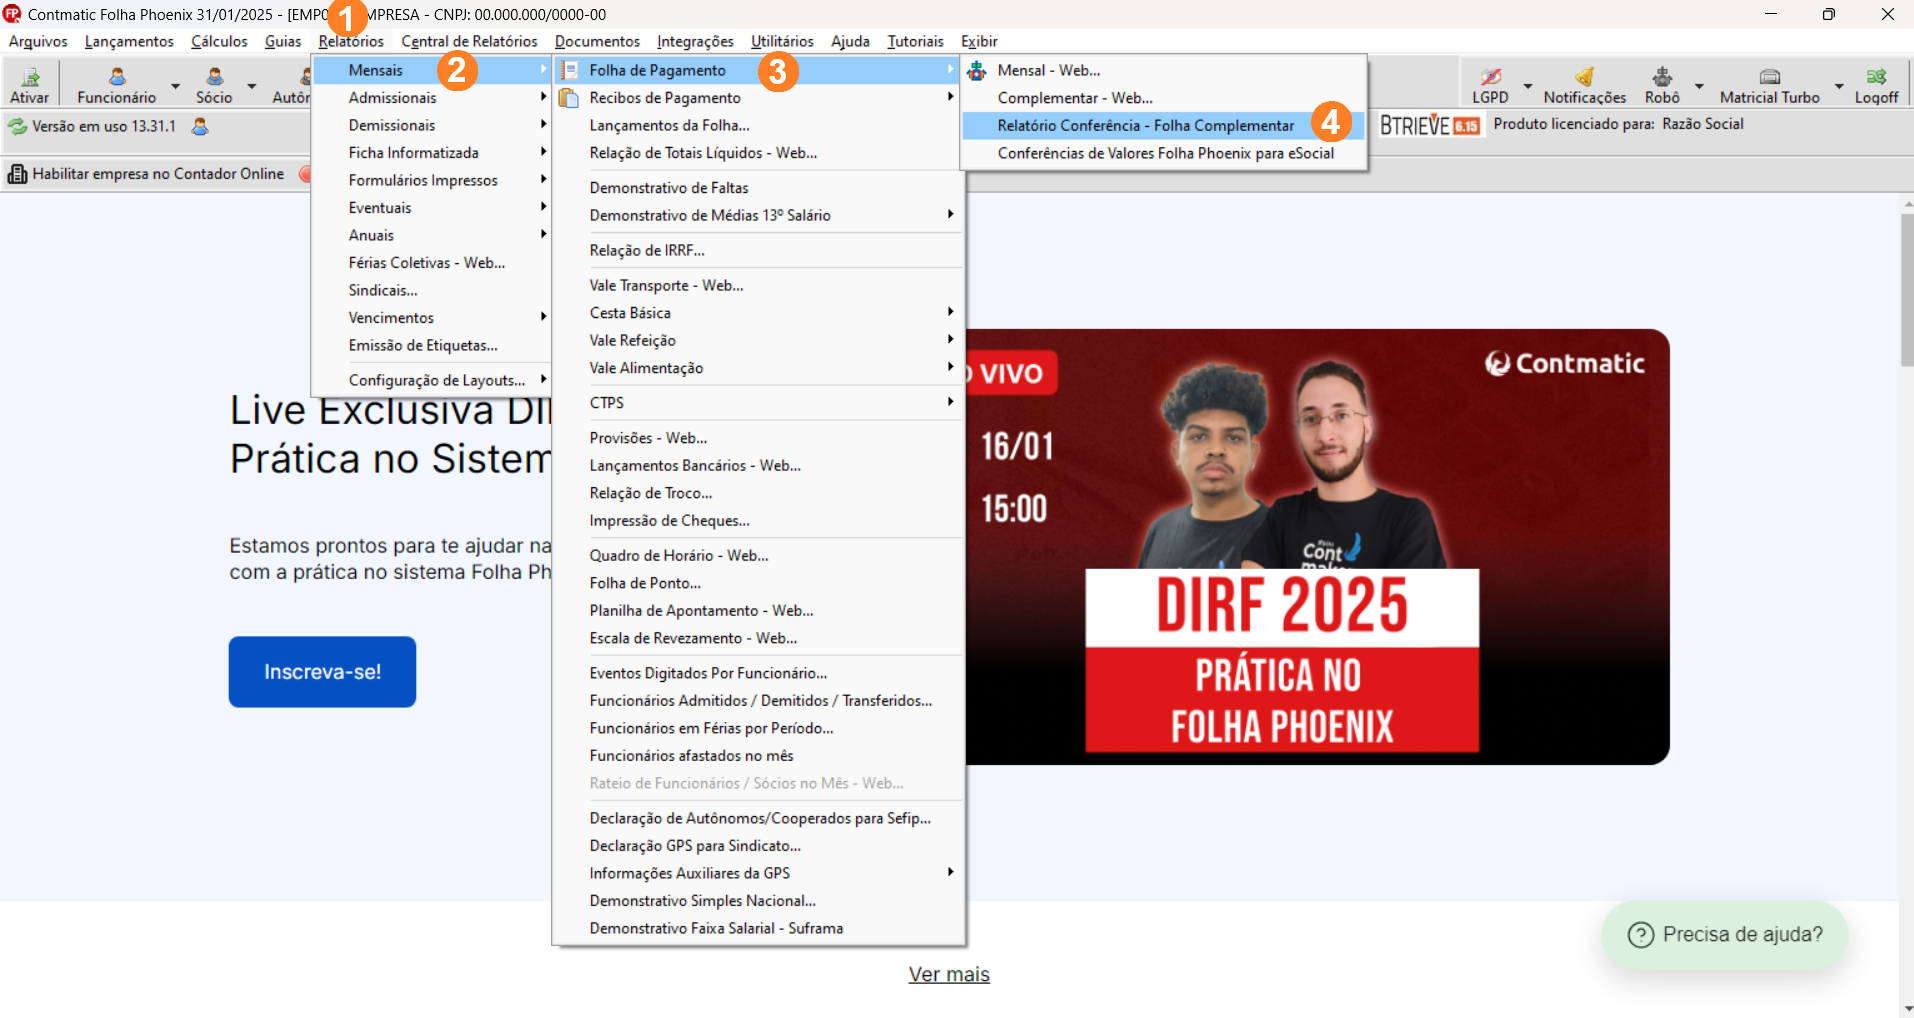Select Relatório Conferência - Folha Complementar
This screenshot has width=1914, height=1018.
[x=1163, y=125]
